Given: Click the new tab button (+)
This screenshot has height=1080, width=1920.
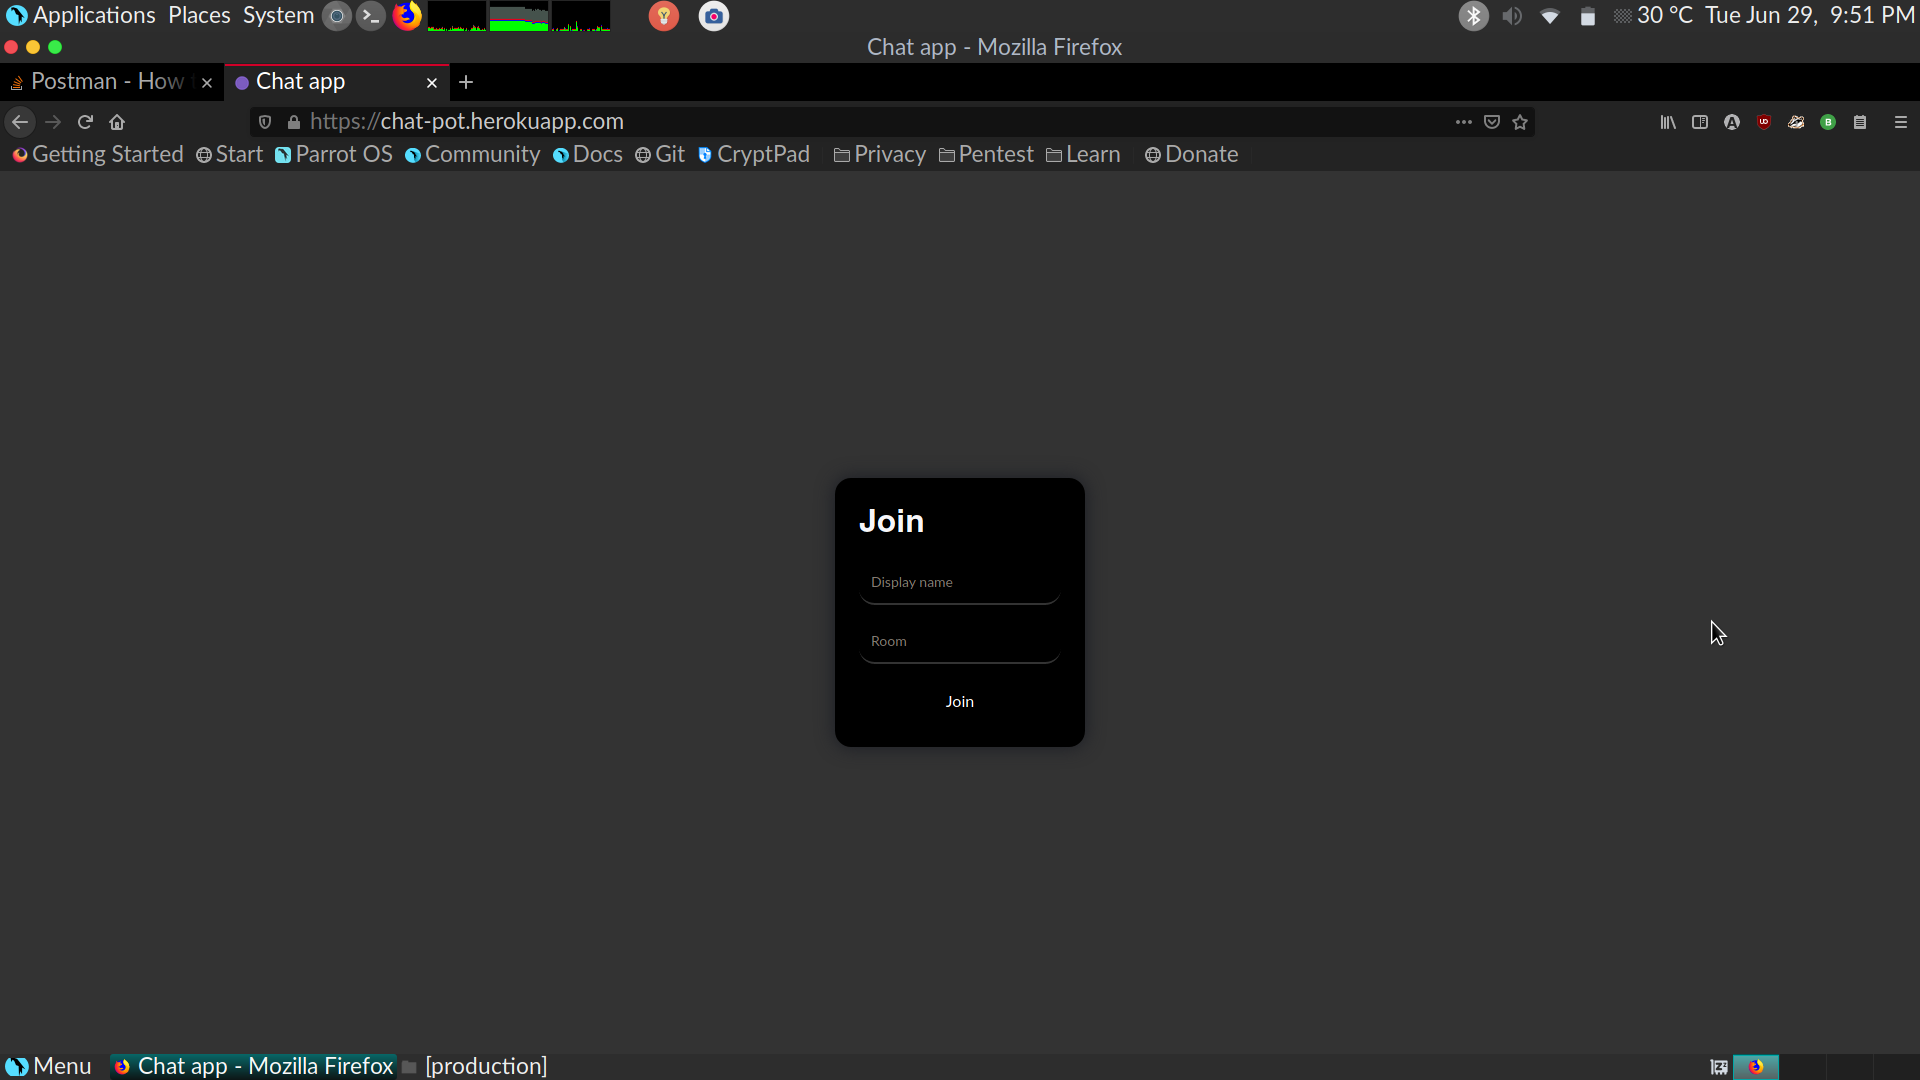Looking at the screenshot, I should (x=465, y=80).
